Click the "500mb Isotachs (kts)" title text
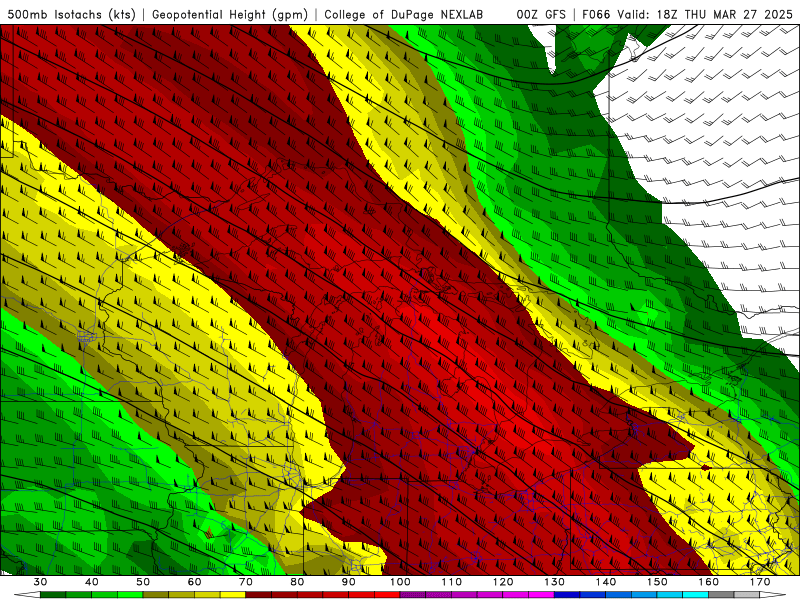 (71, 14)
